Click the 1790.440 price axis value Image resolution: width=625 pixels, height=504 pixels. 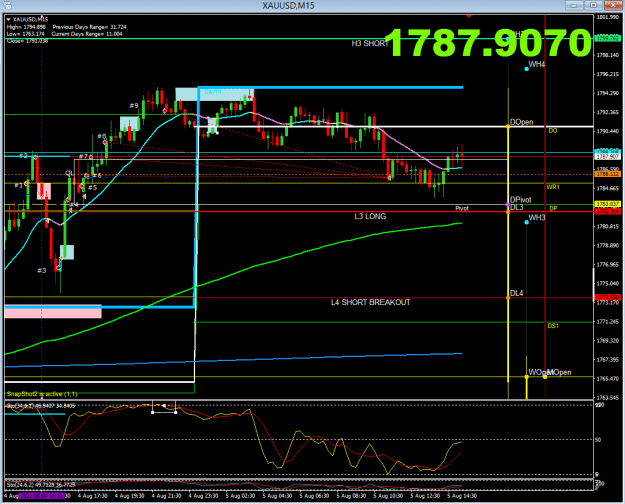point(608,131)
